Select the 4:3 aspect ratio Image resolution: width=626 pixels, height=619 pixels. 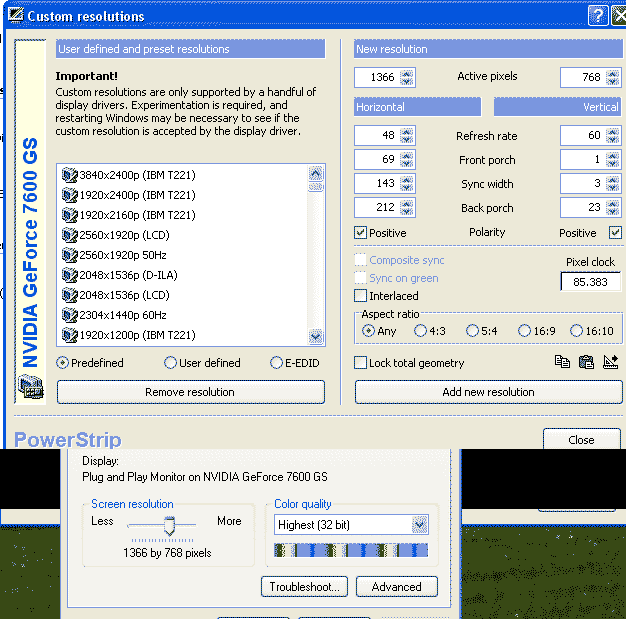[420, 331]
